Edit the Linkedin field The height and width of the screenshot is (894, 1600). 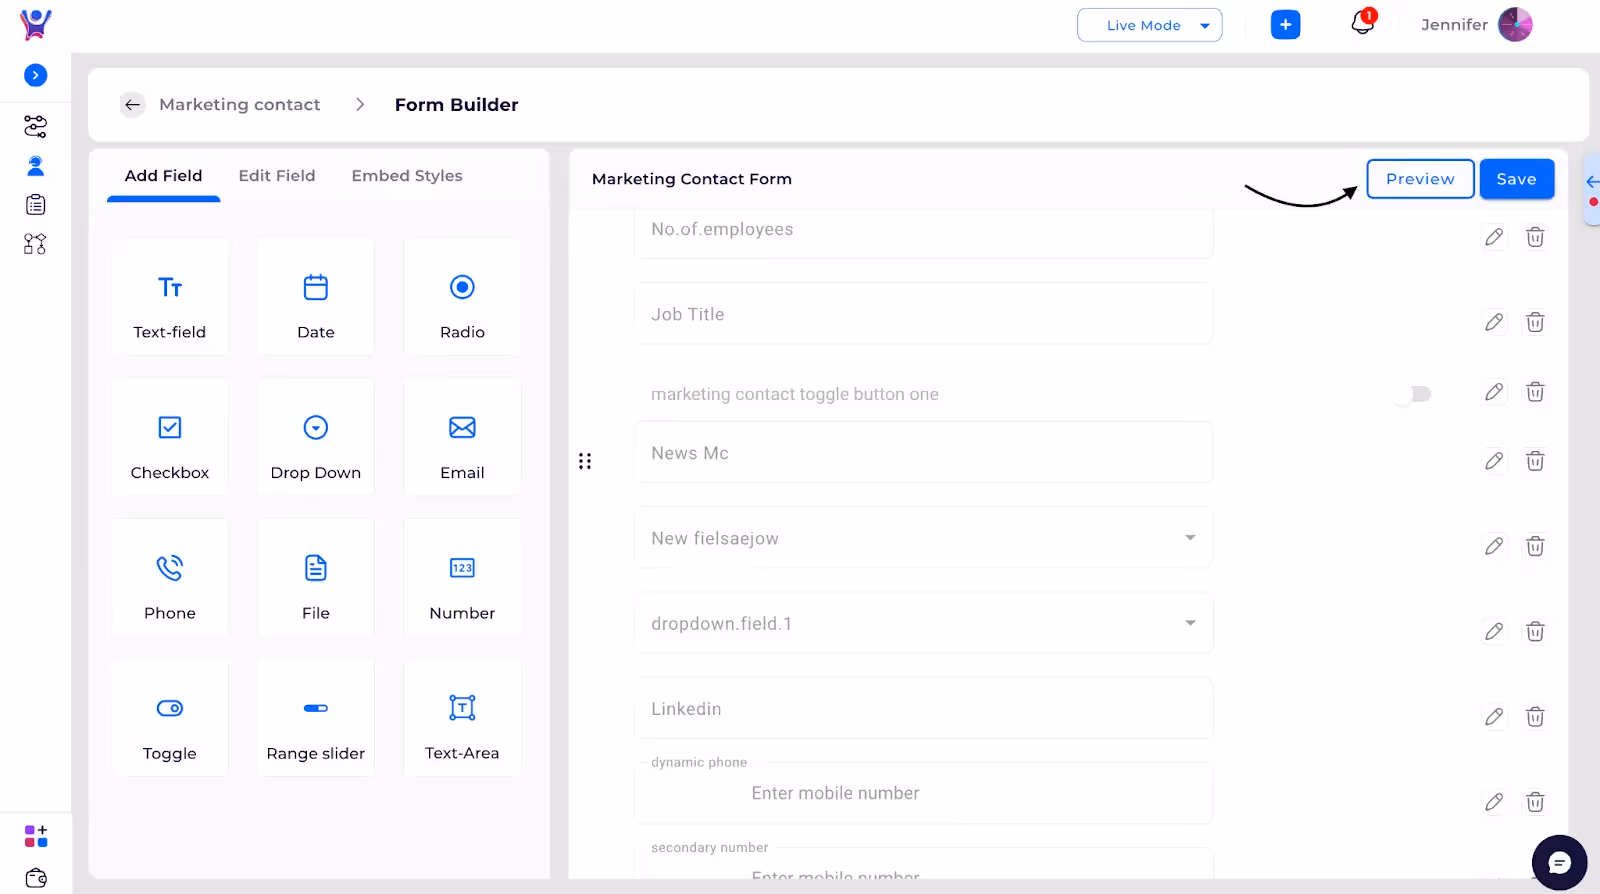click(x=1494, y=717)
